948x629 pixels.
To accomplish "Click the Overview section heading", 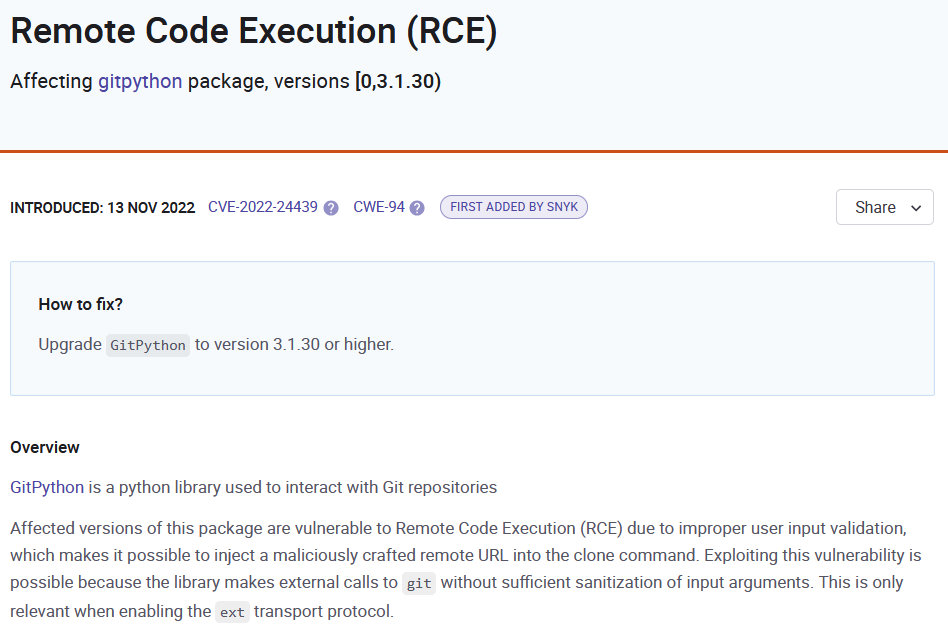I will (45, 447).
